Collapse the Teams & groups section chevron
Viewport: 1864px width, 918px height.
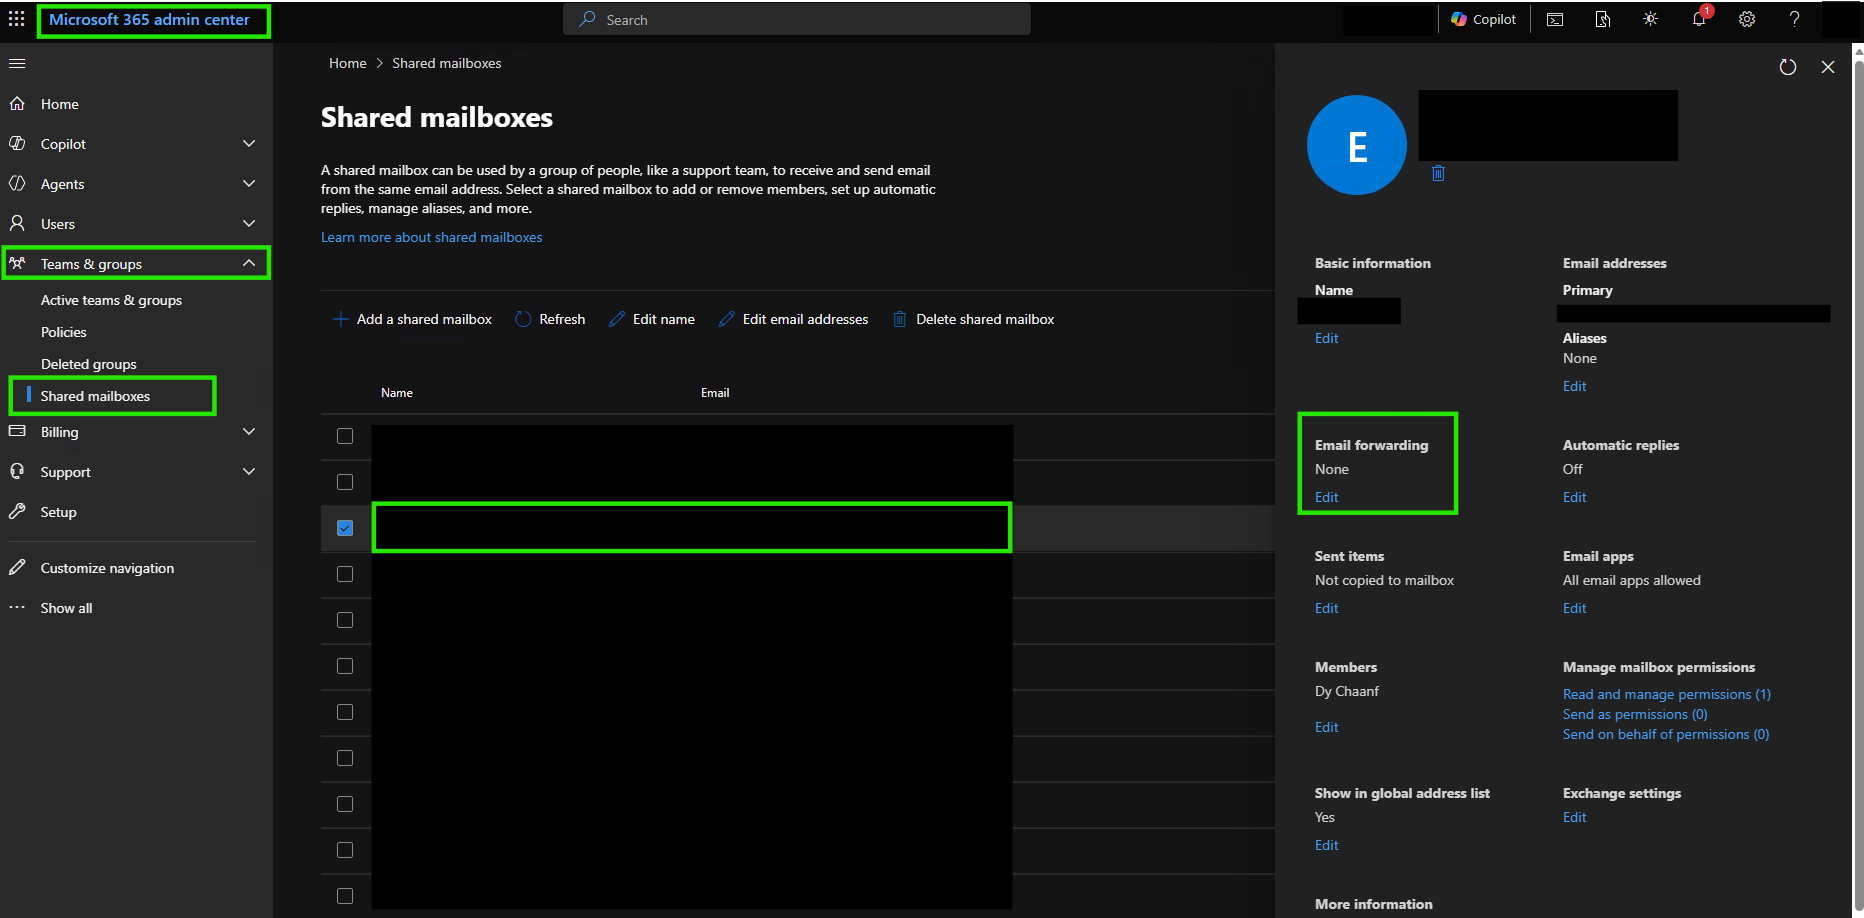tap(249, 263)
